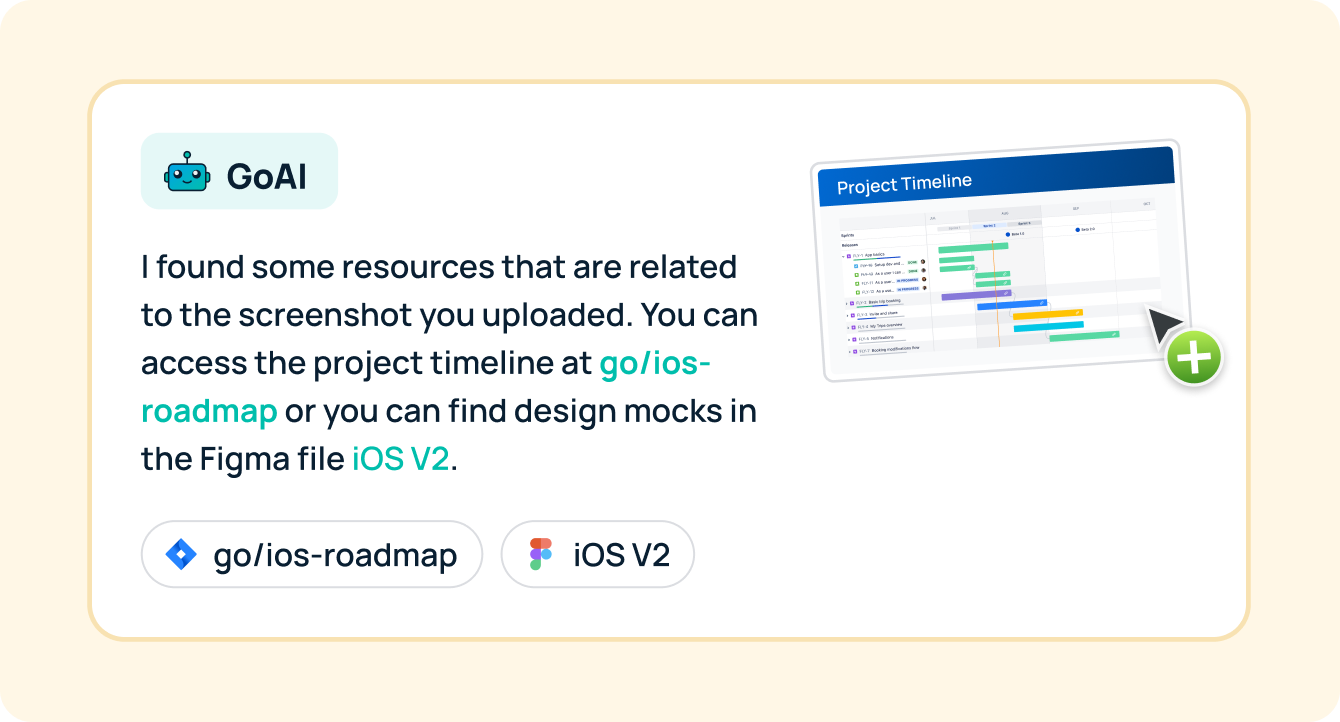Expand the FLY-2 Basic trip booking epic

(846, 302)
